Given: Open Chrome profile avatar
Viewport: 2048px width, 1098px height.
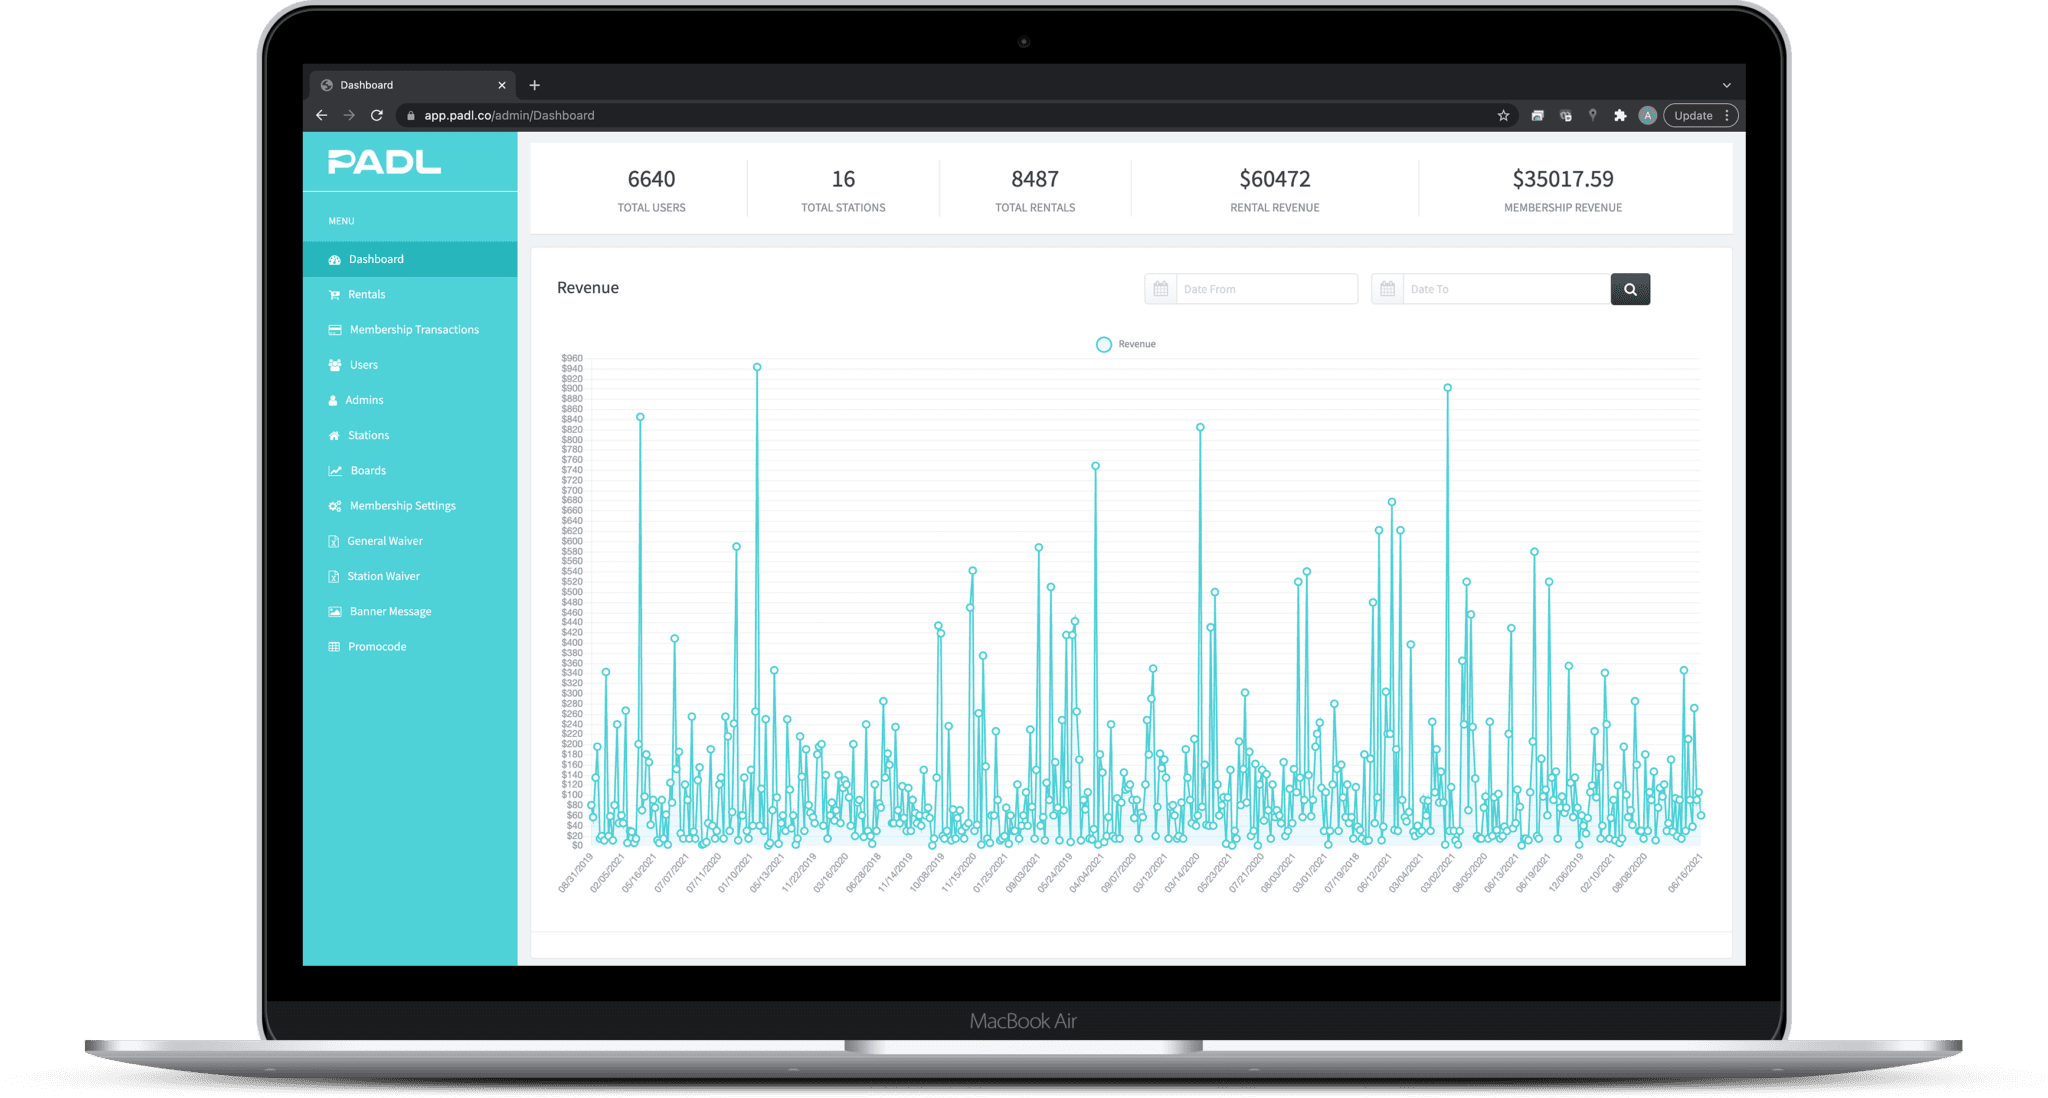Looking at the screenshot, I should [x=1648, y=116].
